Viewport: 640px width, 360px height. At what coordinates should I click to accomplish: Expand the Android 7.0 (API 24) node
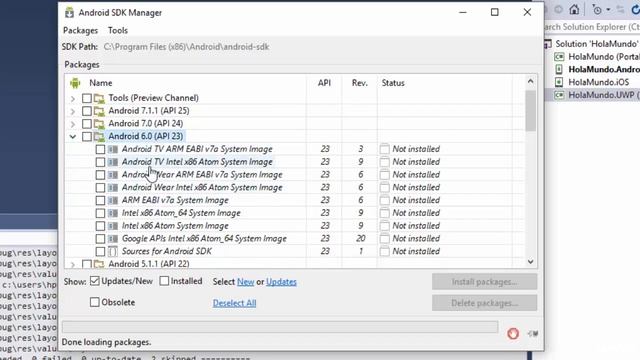tap(73, 124)
